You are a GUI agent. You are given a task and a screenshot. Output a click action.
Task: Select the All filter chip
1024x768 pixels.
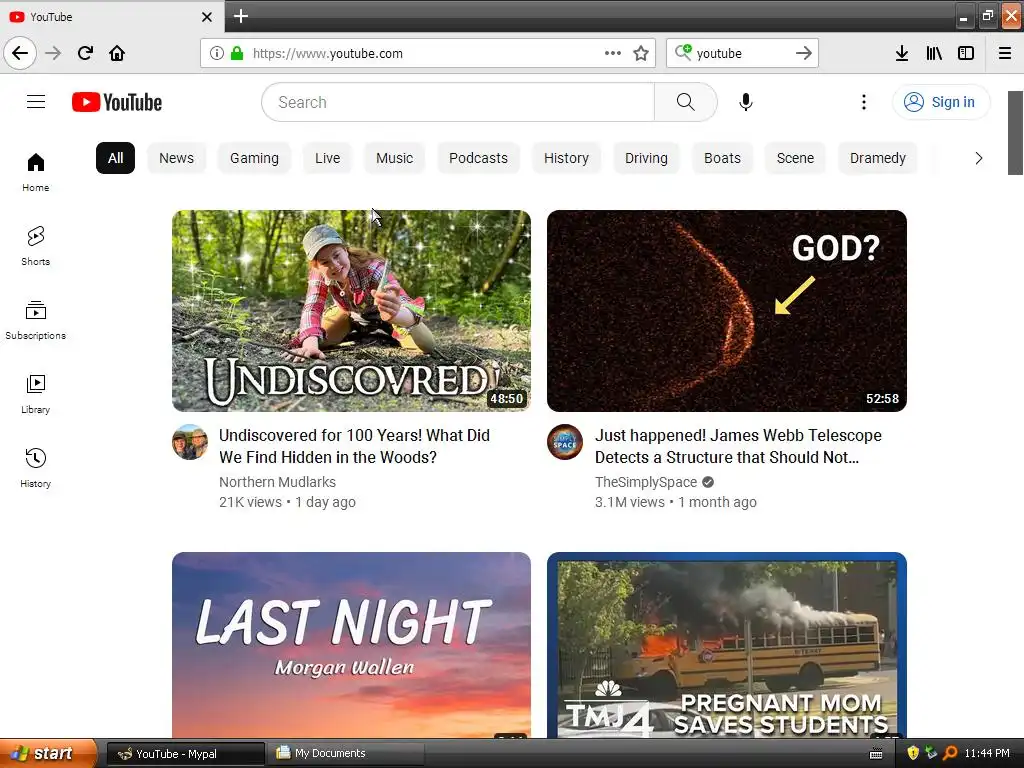(x=116, y=158)
